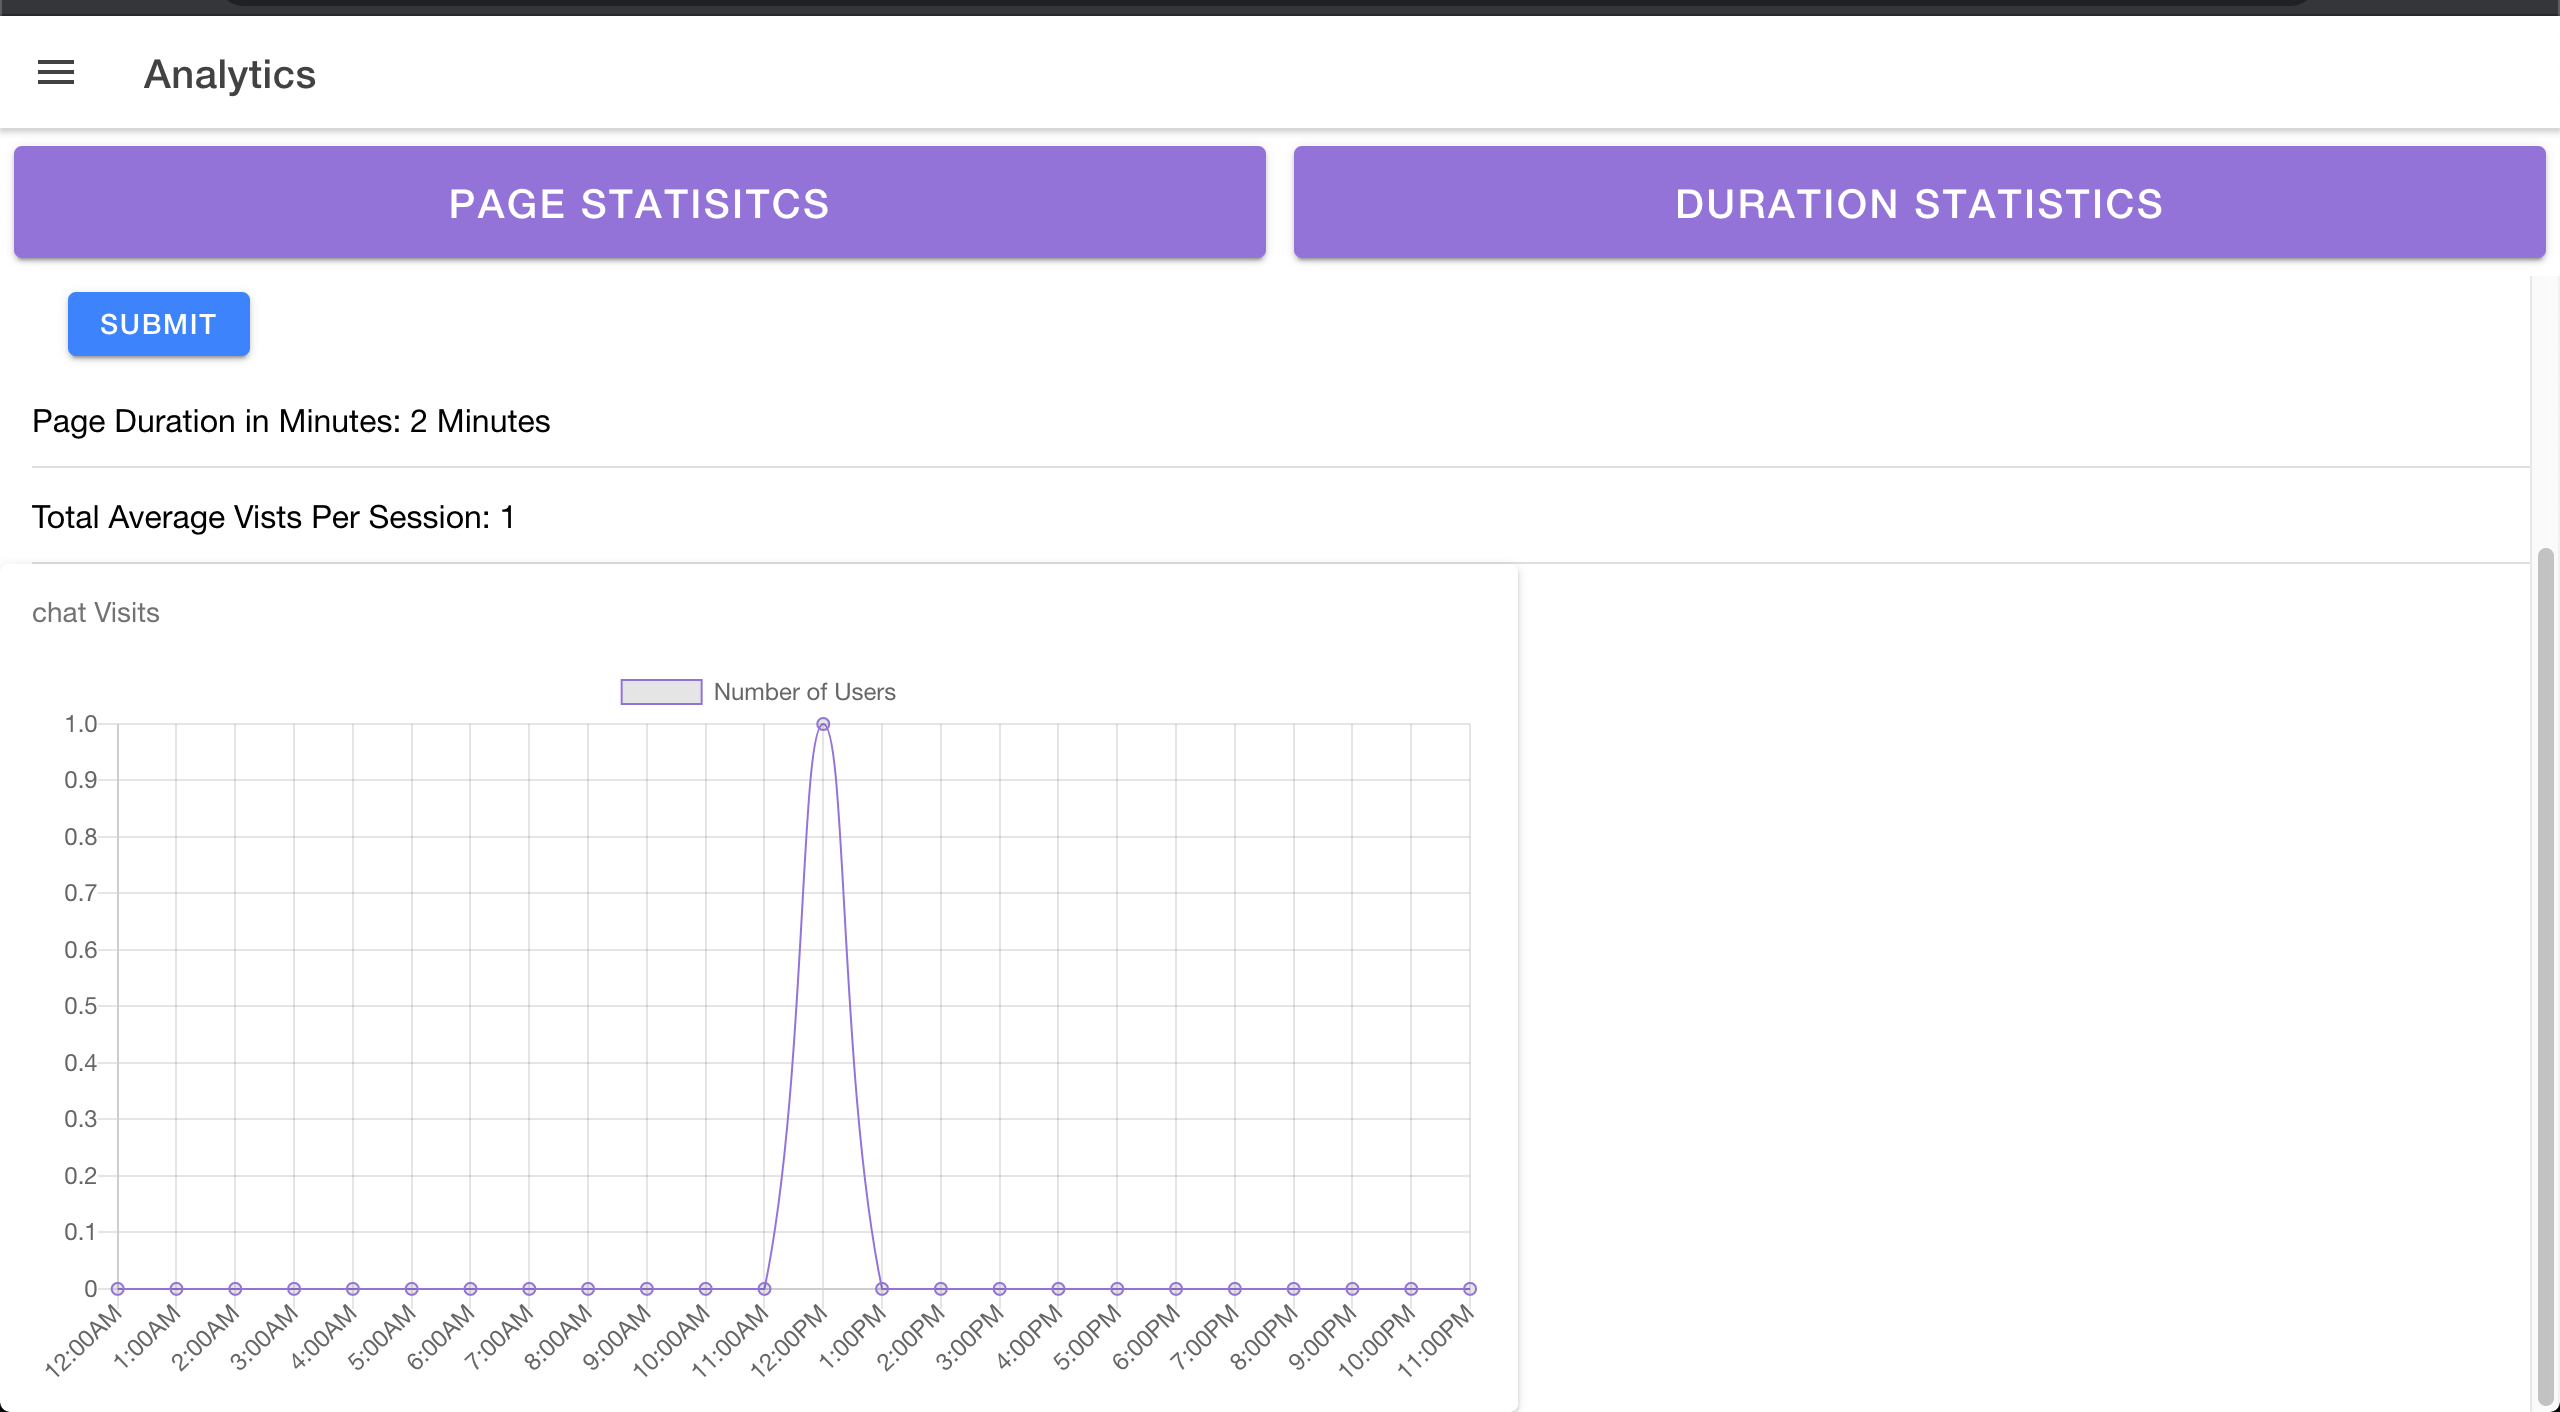Click the 11:00PM data point on chart
2560x1412 pixels.
pos(1470,1289)
